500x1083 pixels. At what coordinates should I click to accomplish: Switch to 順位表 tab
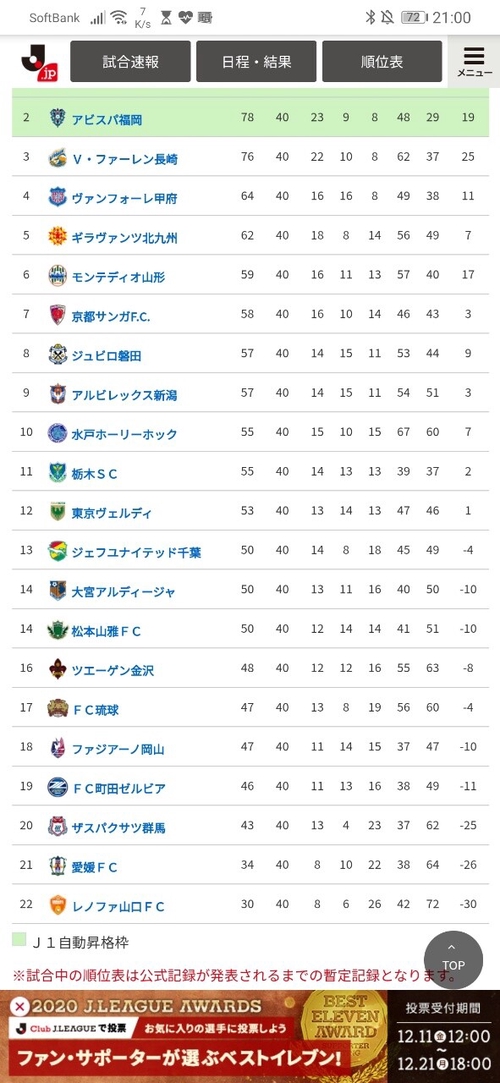pyautogui.click(x=382, y=61)
